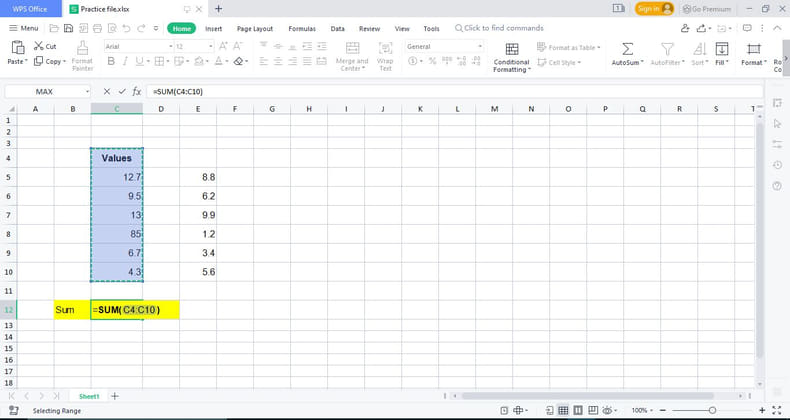Select the Review tab
790x420 pixels.
point(369,29)
